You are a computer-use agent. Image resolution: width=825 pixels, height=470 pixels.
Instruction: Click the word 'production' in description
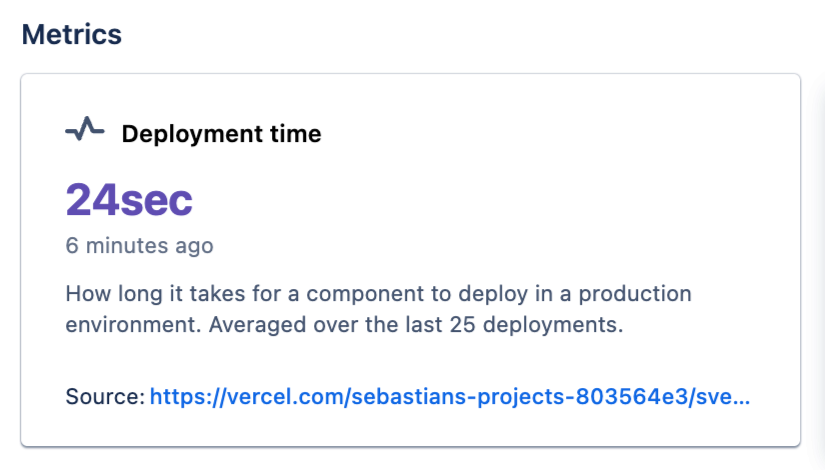tap(641, 295)
